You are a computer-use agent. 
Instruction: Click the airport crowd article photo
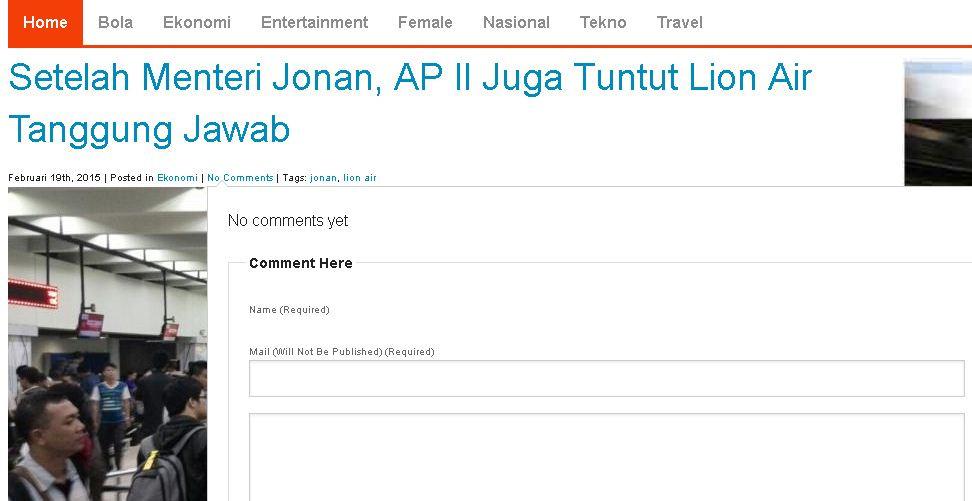click(107, 344)
